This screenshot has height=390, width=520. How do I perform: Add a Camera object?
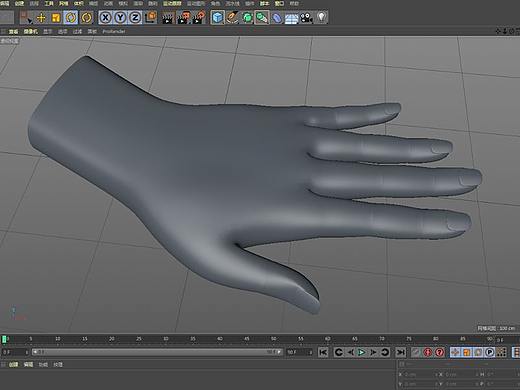tap(306, 17)
